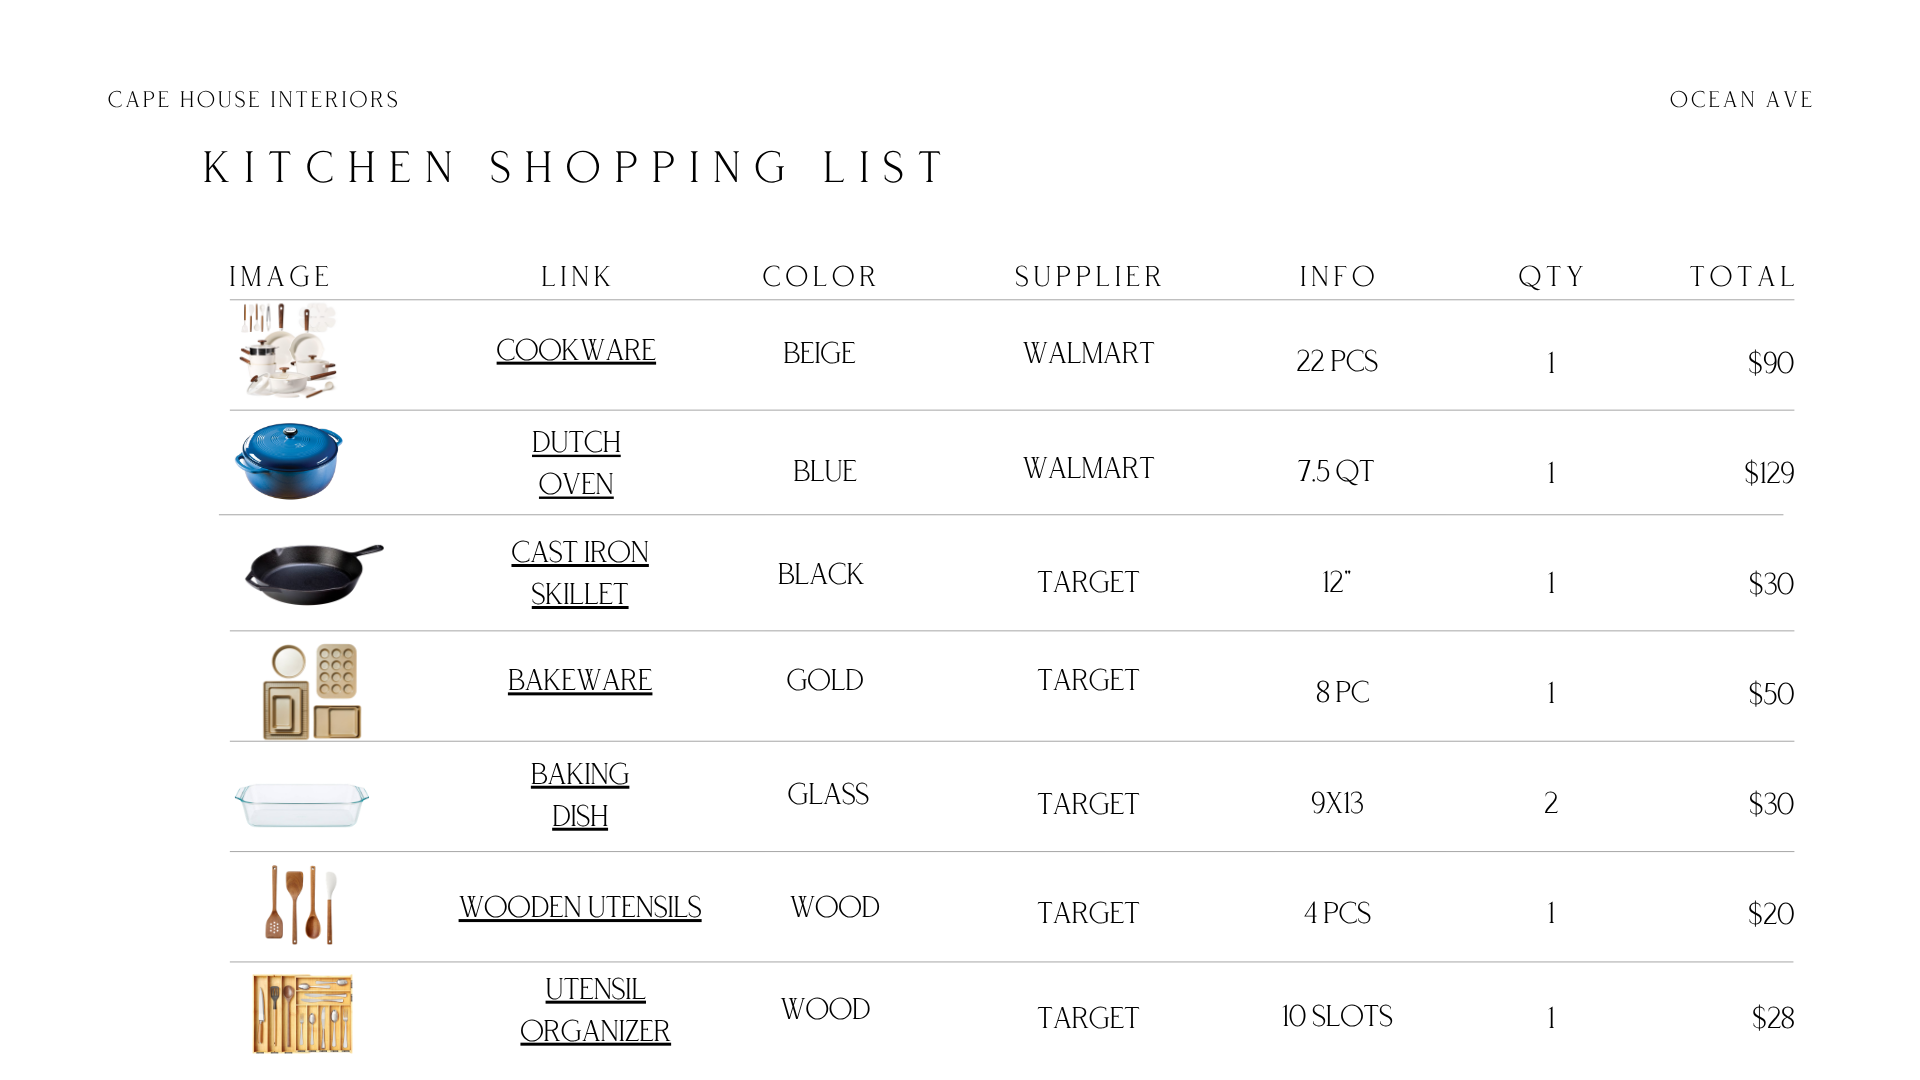Image resolution: width=1920 pixels, height=1080 pixels.
Task: Click the black cast iron skillet image
Action: [314, 574]
